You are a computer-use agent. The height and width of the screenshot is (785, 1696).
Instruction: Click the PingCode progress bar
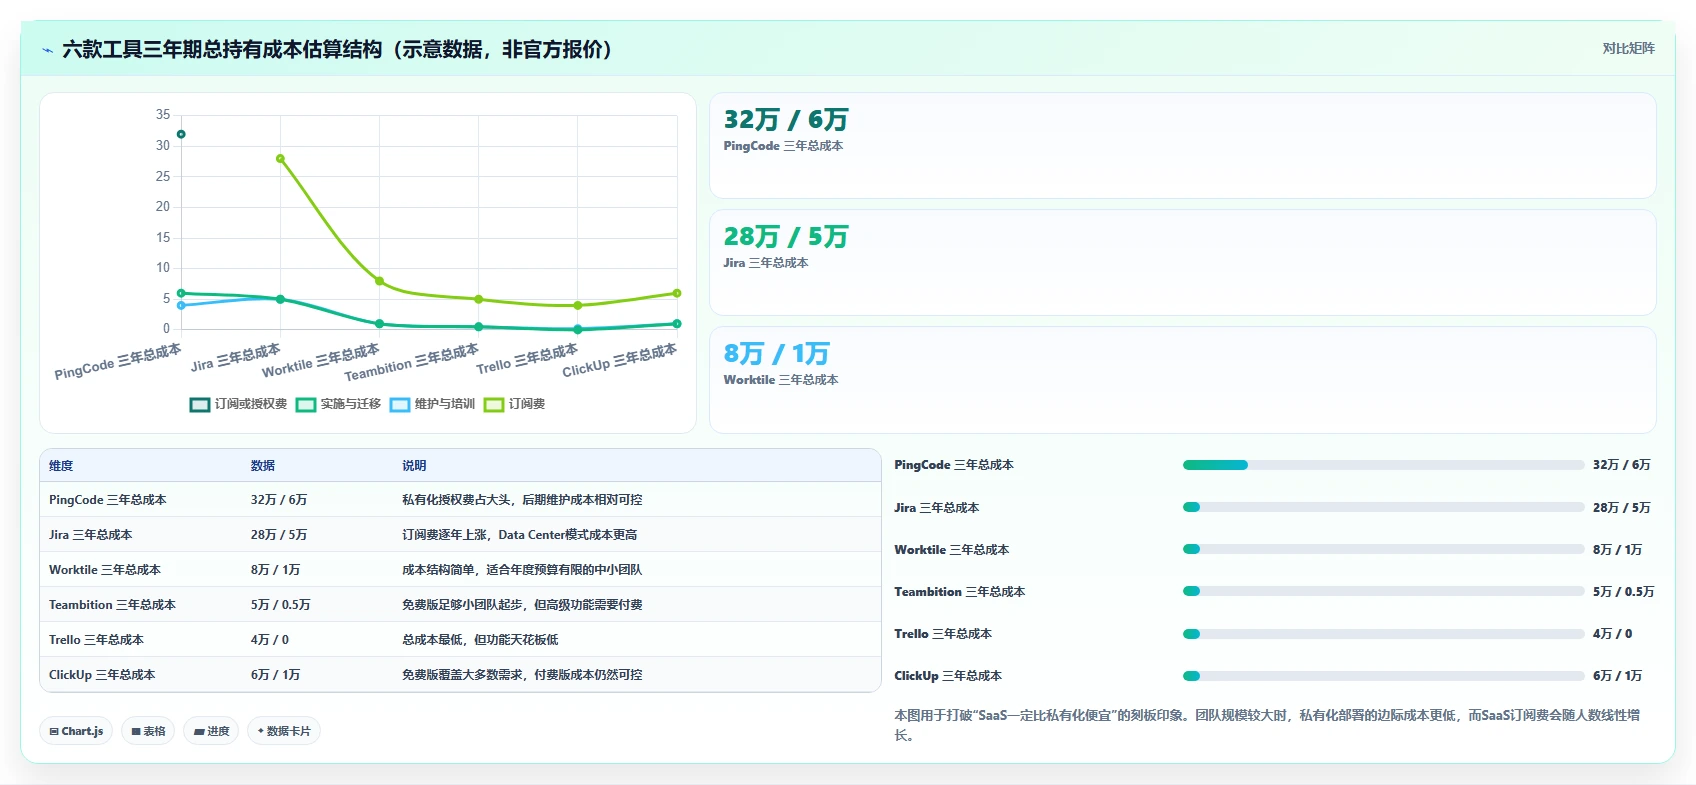[x=1383, y=465]
